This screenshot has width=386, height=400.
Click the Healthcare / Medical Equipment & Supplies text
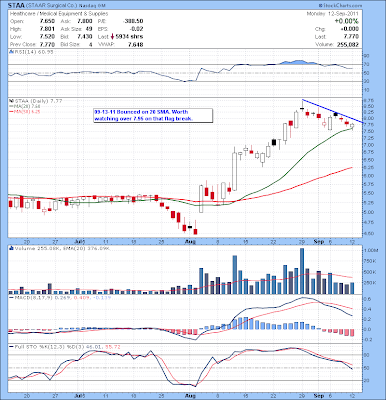[x=59, y=14]
